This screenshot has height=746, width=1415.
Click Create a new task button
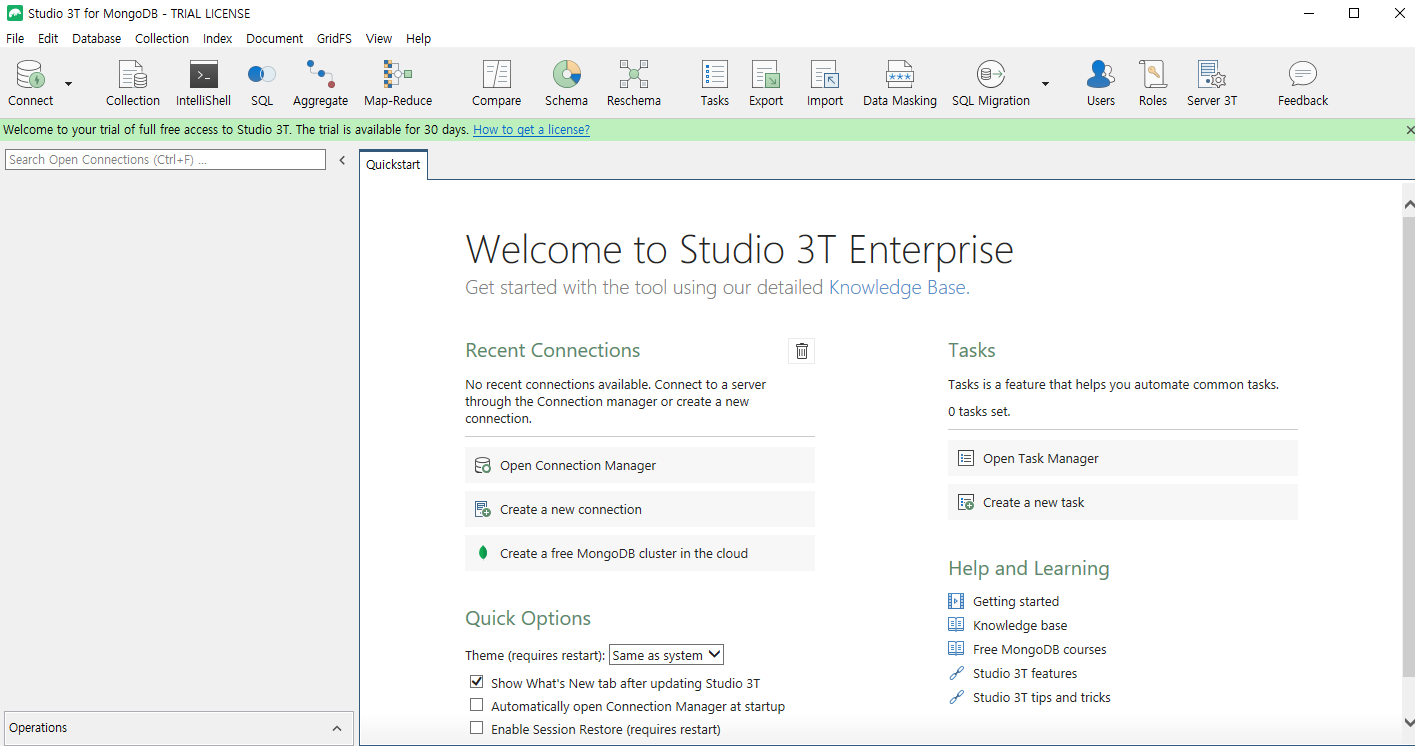click(1123, 502)
